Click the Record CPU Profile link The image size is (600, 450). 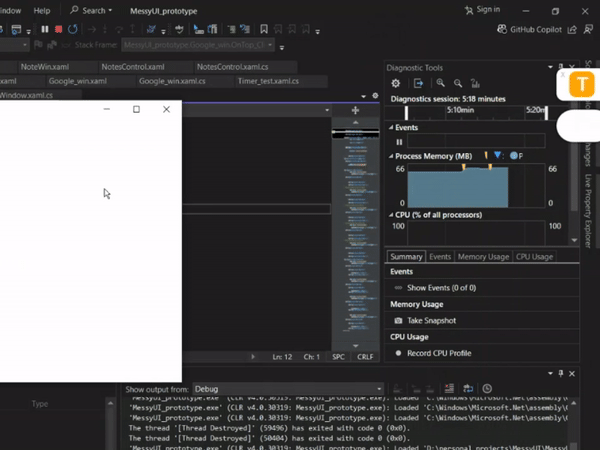pyautogui.click(x=439, y=353)
